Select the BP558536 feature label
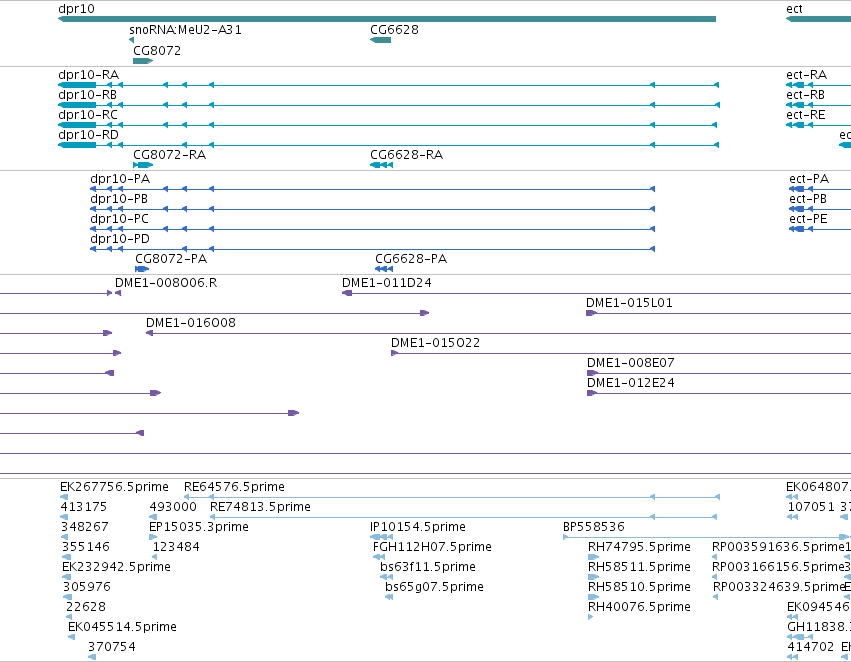 pyautogui.click(x=594, y=527)
